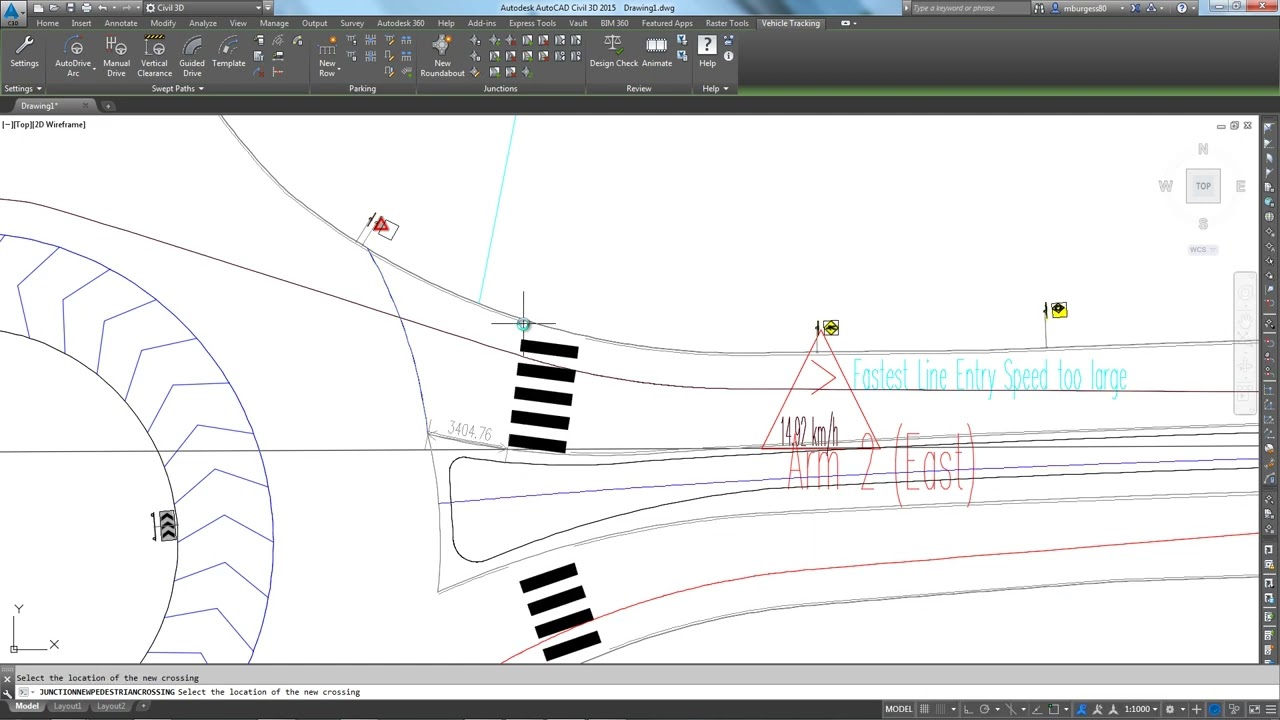Viewport: 1280px width, 720px height.
Task: Open the WCS coordinate system dropdown
Action: [1203, 250]
